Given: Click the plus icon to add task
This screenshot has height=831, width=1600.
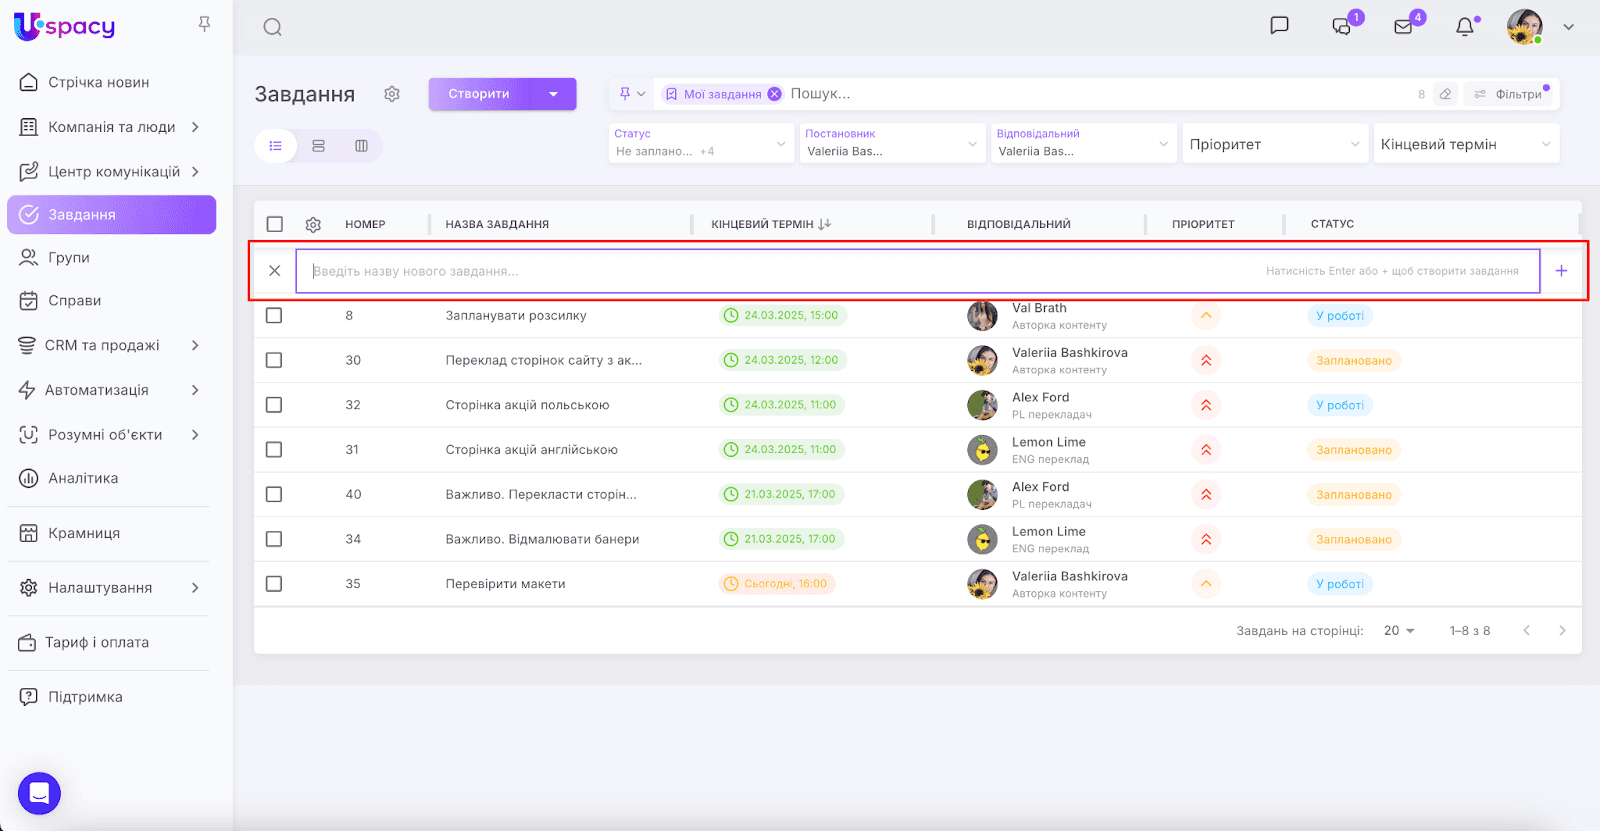Looking at the screenshot, I should coord(1561,271).
